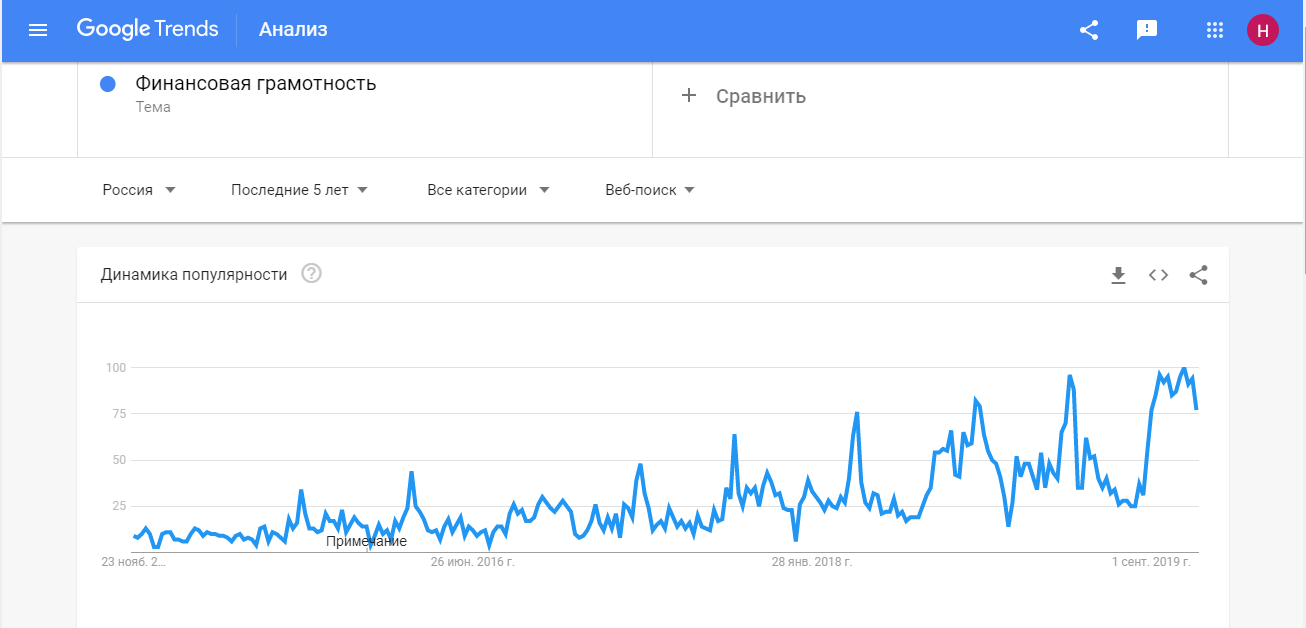
Task: Click the chart peak near 1 сент. 2019
Action: (x=1184, y=369)
